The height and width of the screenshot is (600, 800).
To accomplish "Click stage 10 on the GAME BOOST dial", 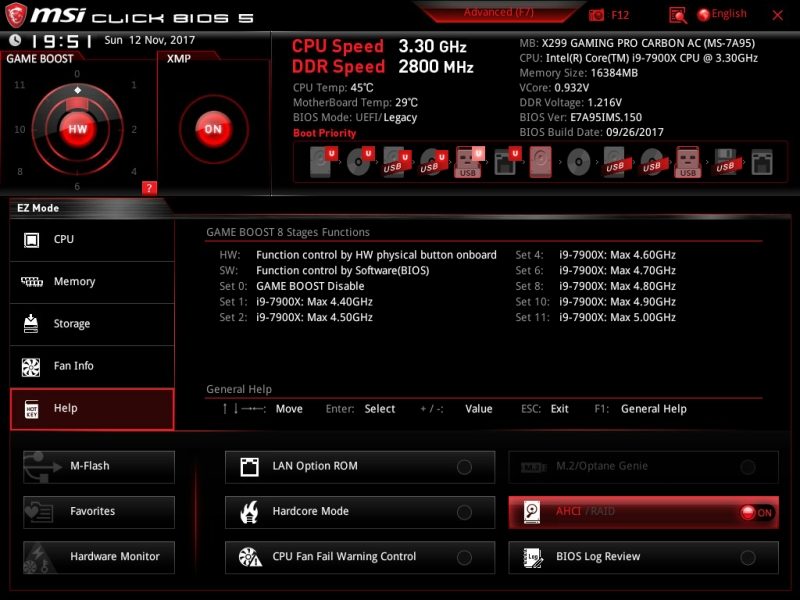I will tap(20, 129).
